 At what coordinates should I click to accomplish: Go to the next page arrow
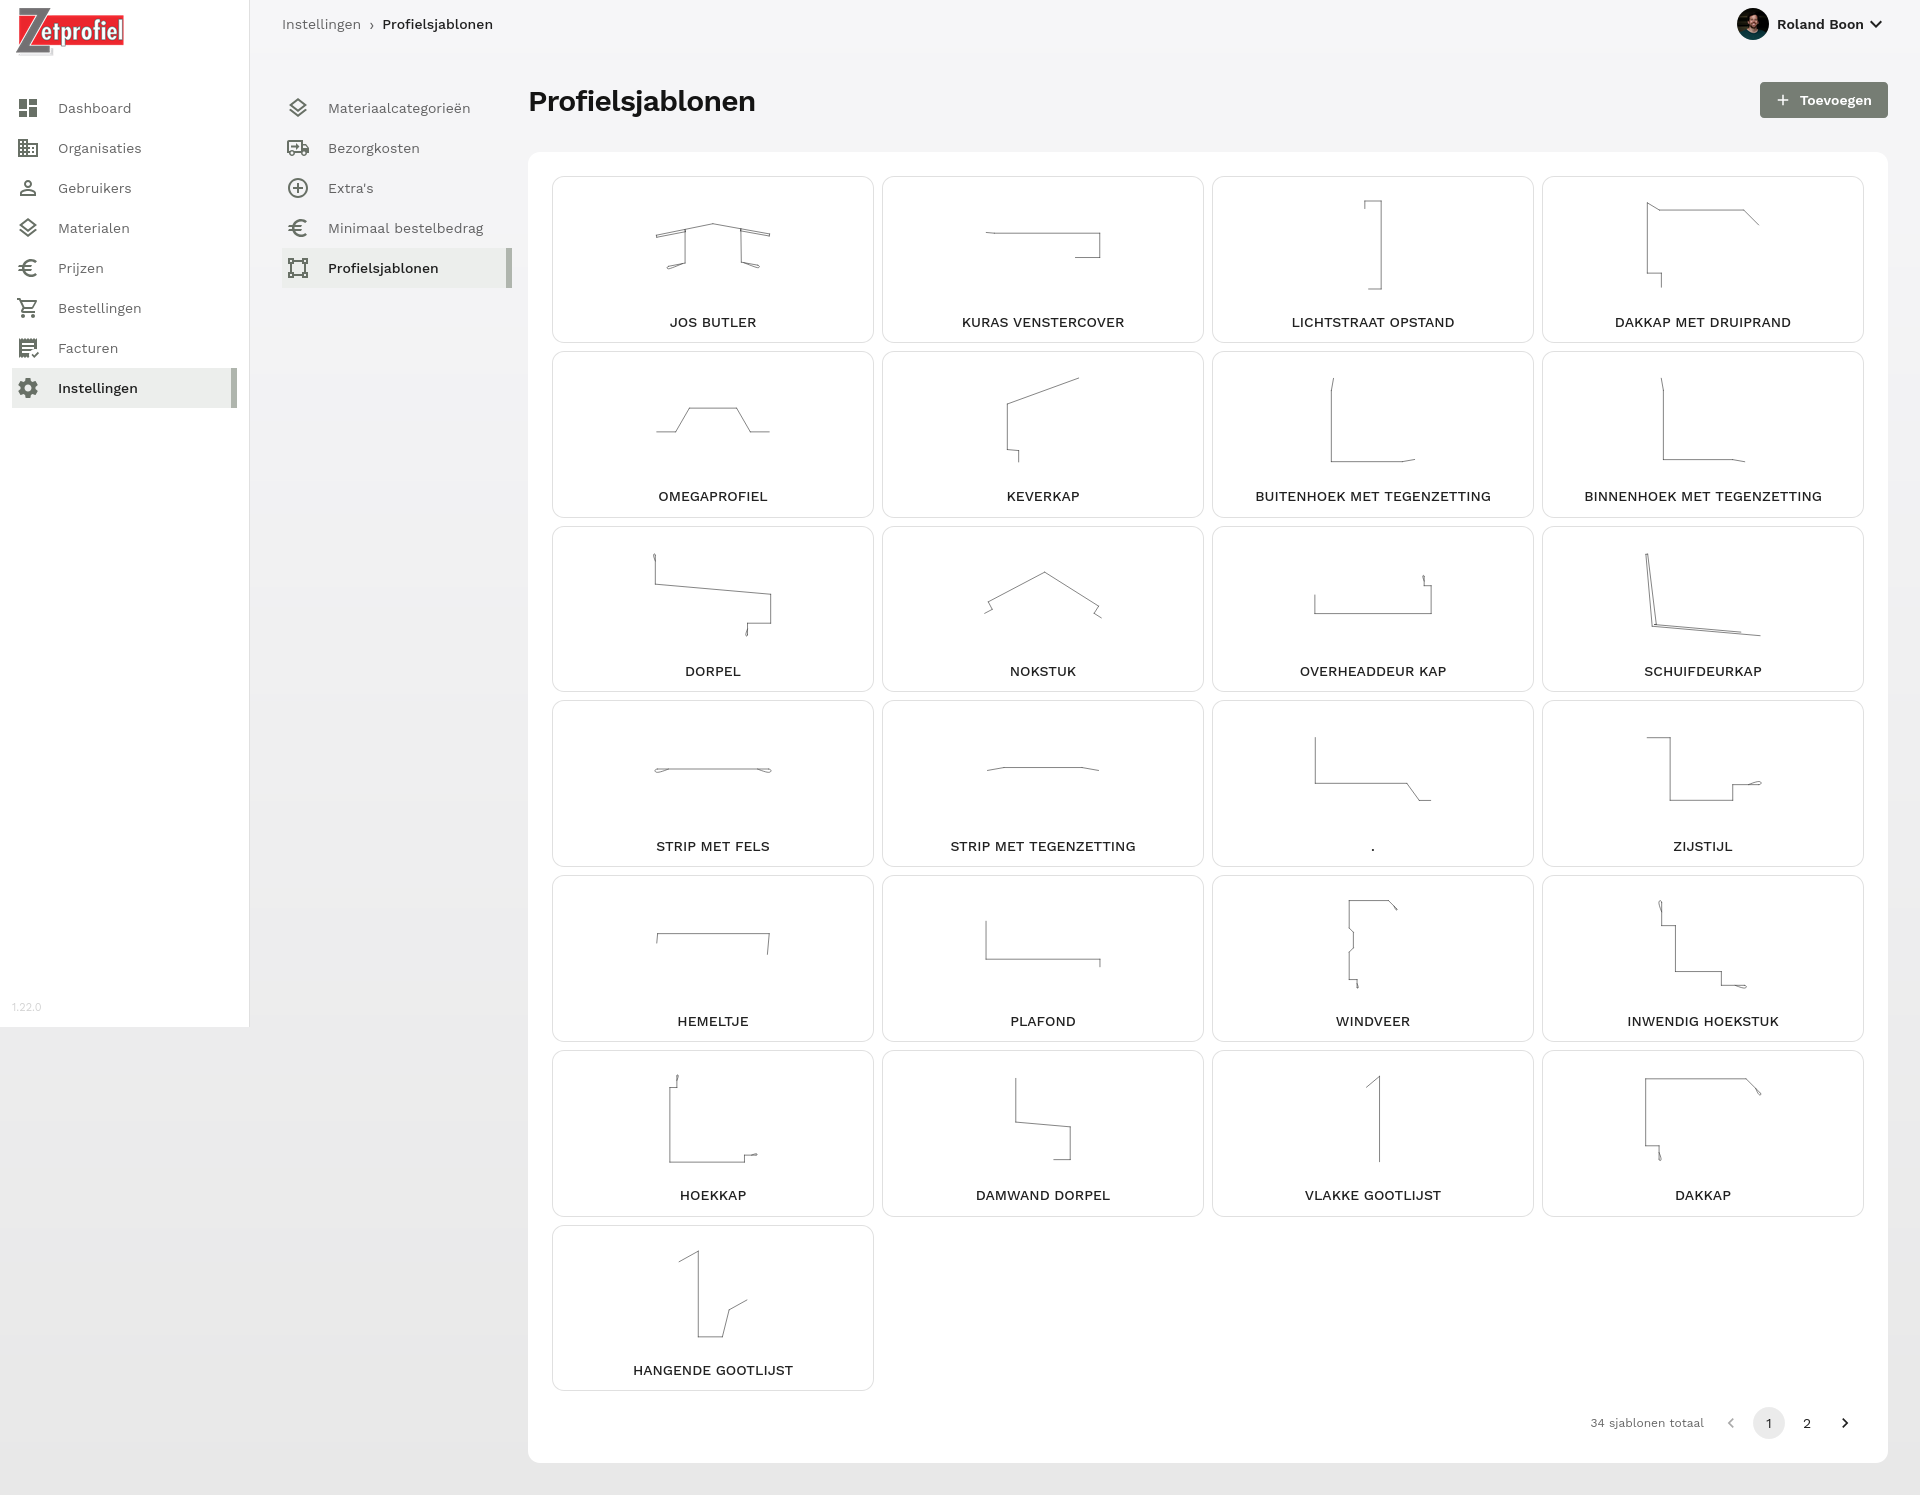coord(1845,1423)
